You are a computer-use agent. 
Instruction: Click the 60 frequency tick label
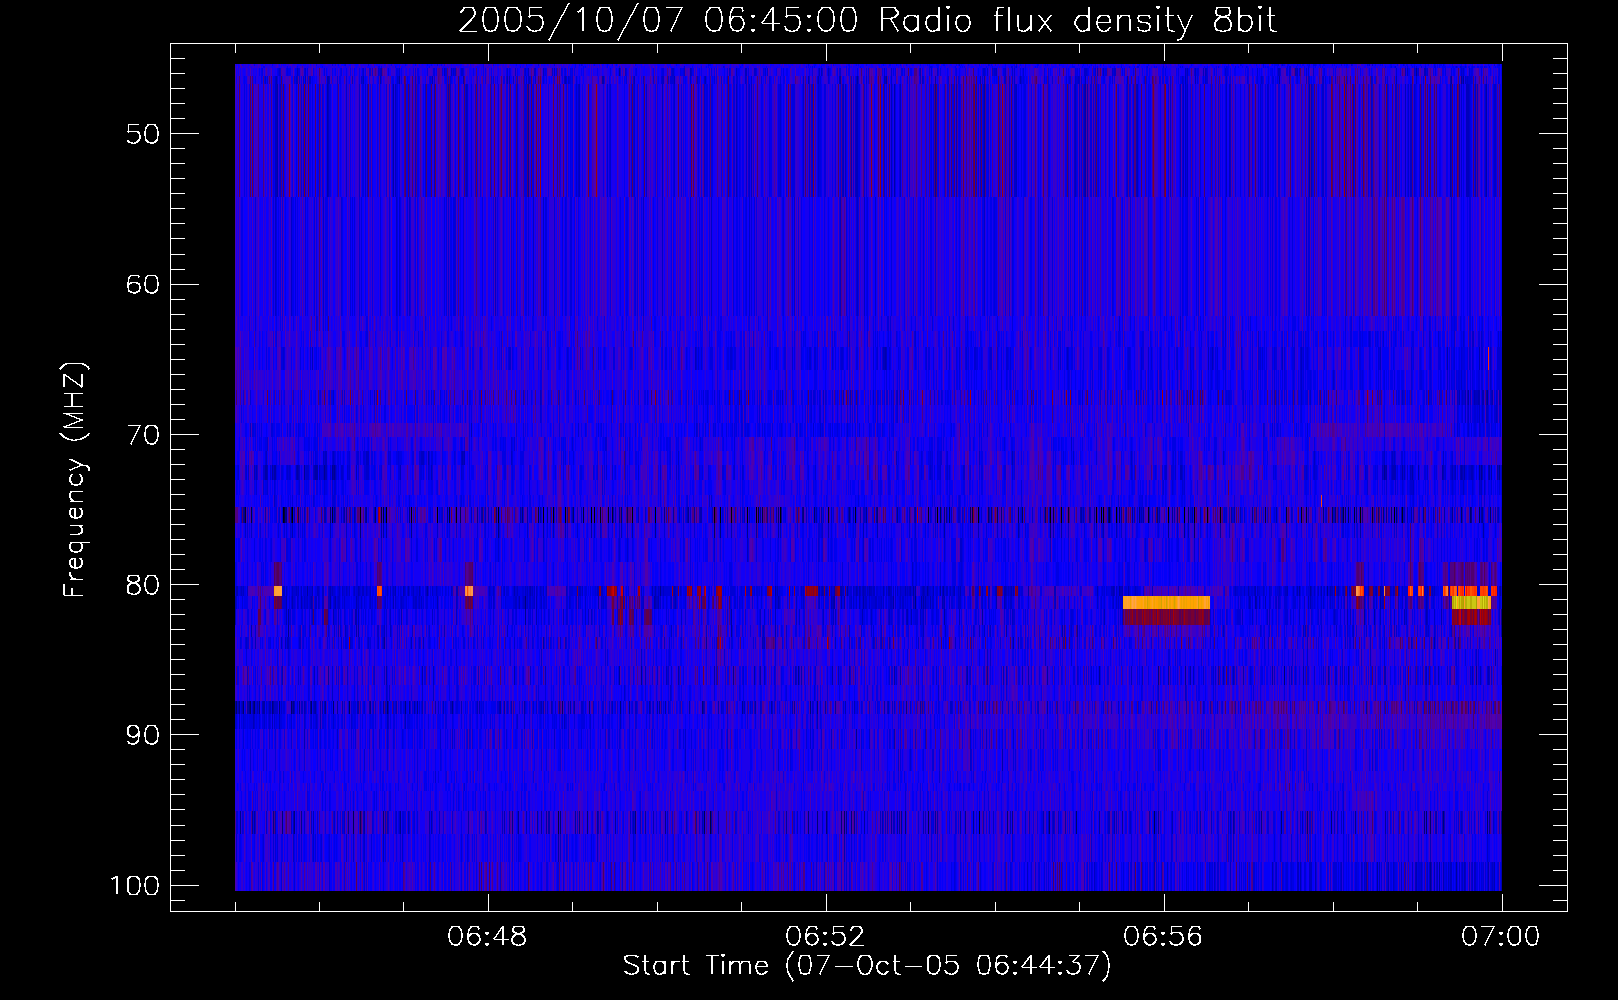coord(143,284)
